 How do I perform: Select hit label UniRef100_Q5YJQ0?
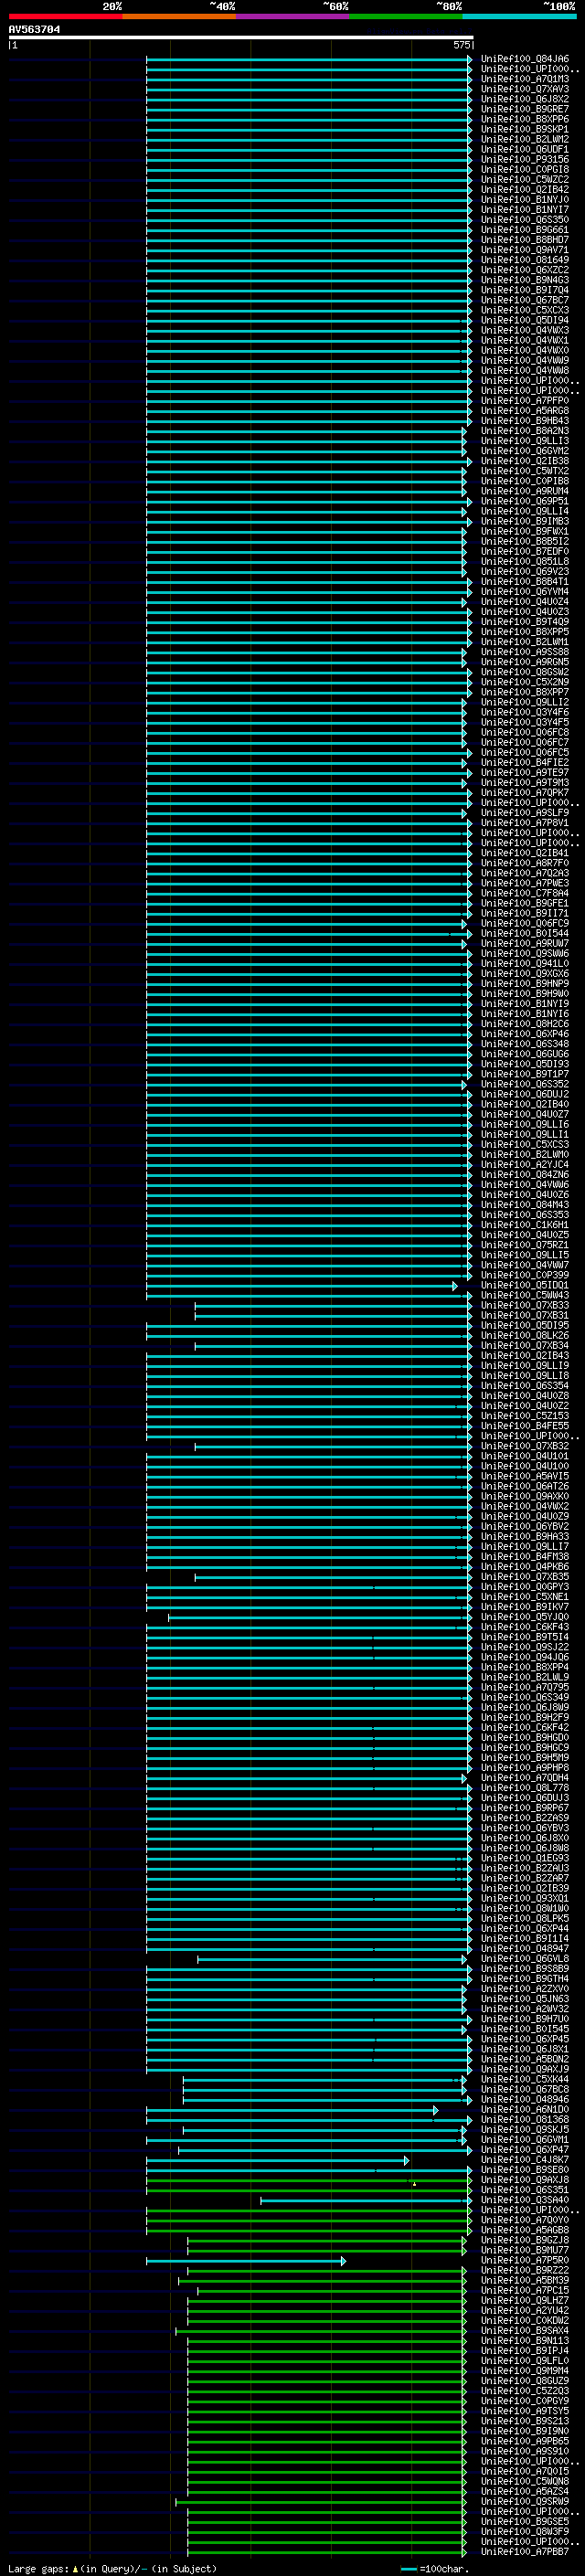525,1617
